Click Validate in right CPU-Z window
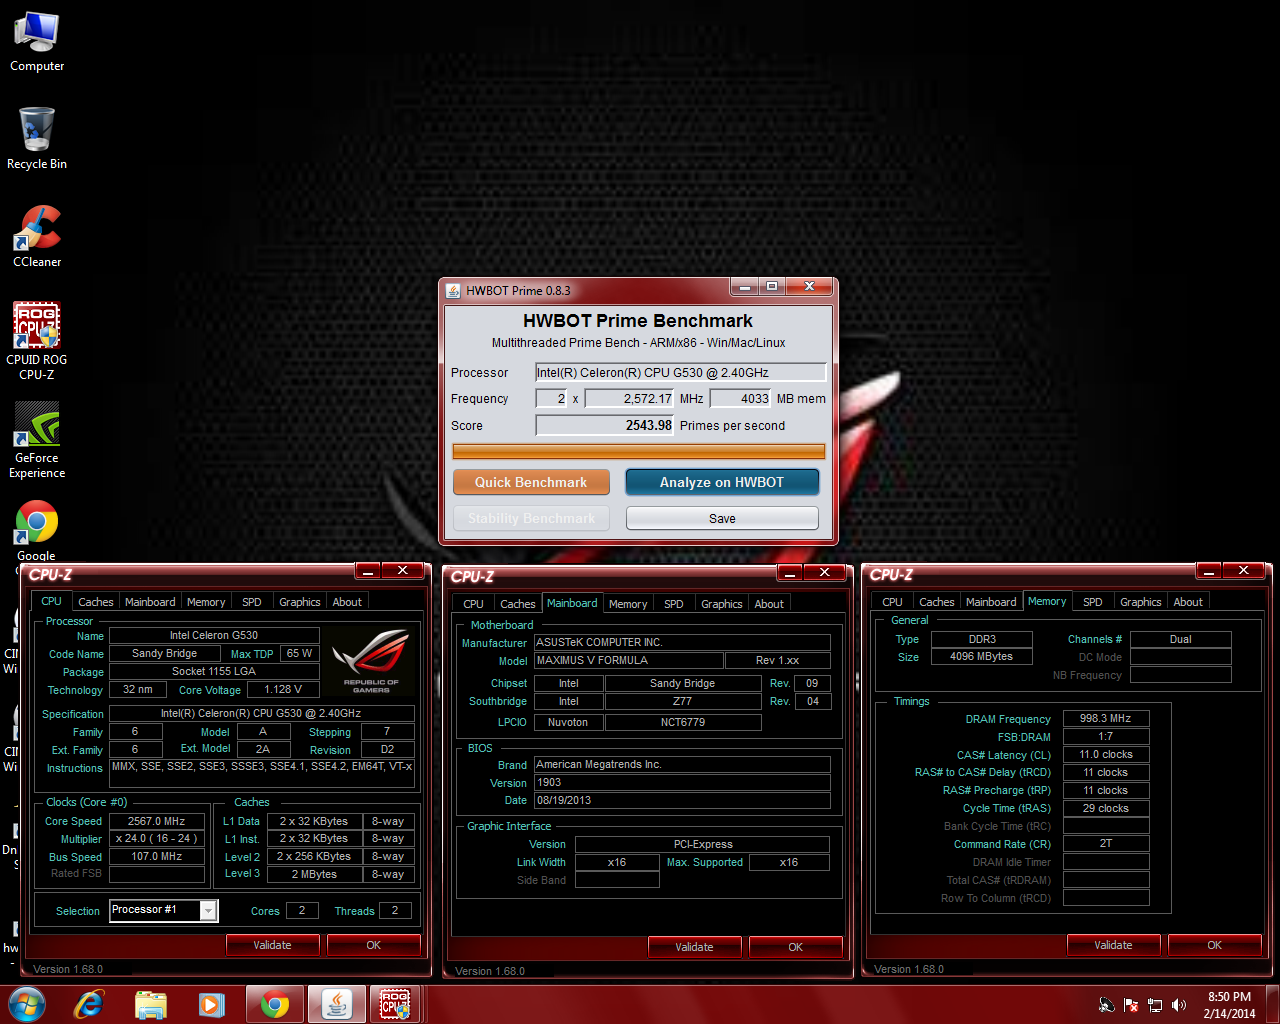This screenshot has width=1280, height=1024. (x=1113, y=945)
